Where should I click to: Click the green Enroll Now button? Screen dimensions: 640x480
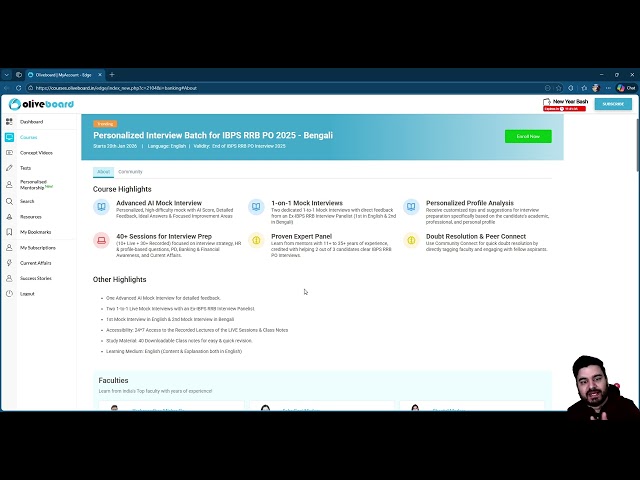pos(527,136)
